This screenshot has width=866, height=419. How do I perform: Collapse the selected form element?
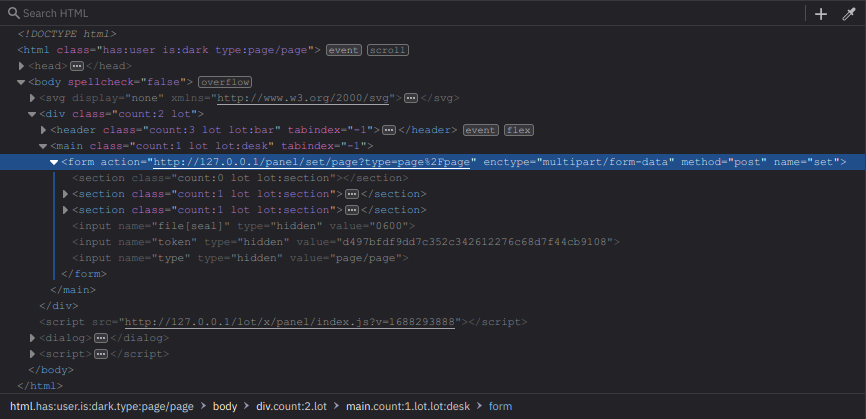(54, 162)
